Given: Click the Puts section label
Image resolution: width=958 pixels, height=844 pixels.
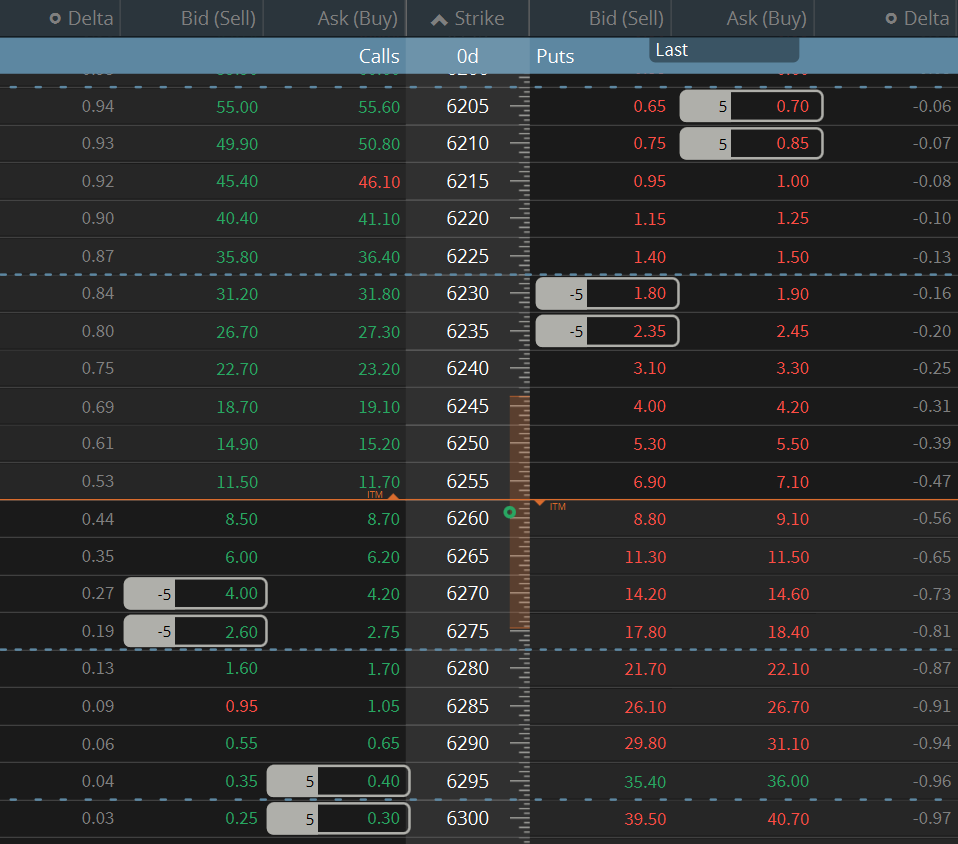Looking at the screenshot, I should coord(555,56).
